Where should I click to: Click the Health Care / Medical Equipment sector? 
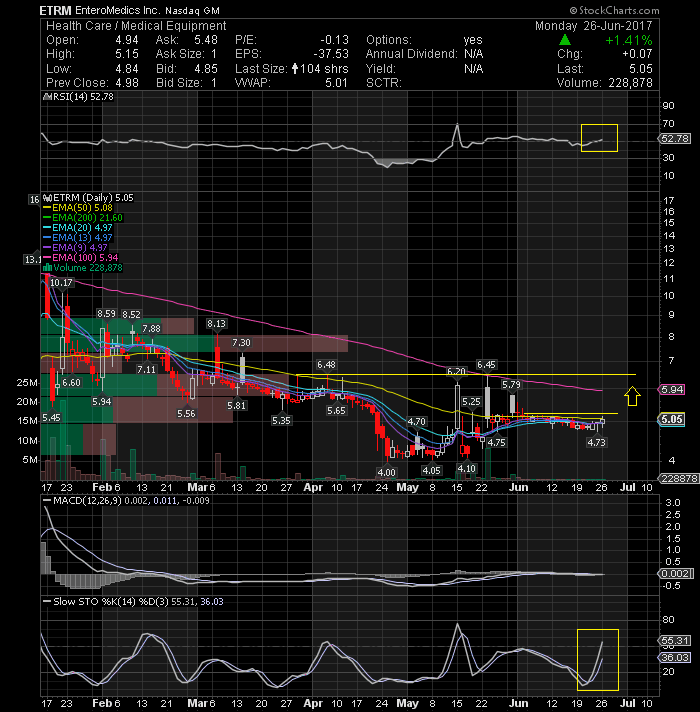[x=136, y=25]
